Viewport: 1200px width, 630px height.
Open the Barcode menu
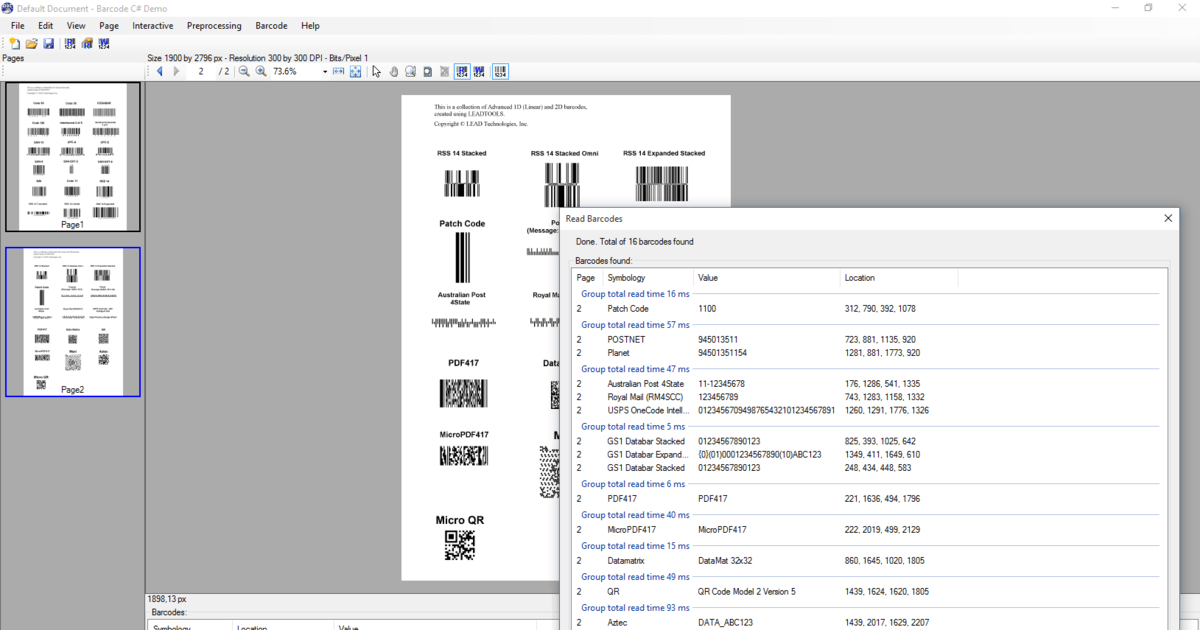coord(271,26)
